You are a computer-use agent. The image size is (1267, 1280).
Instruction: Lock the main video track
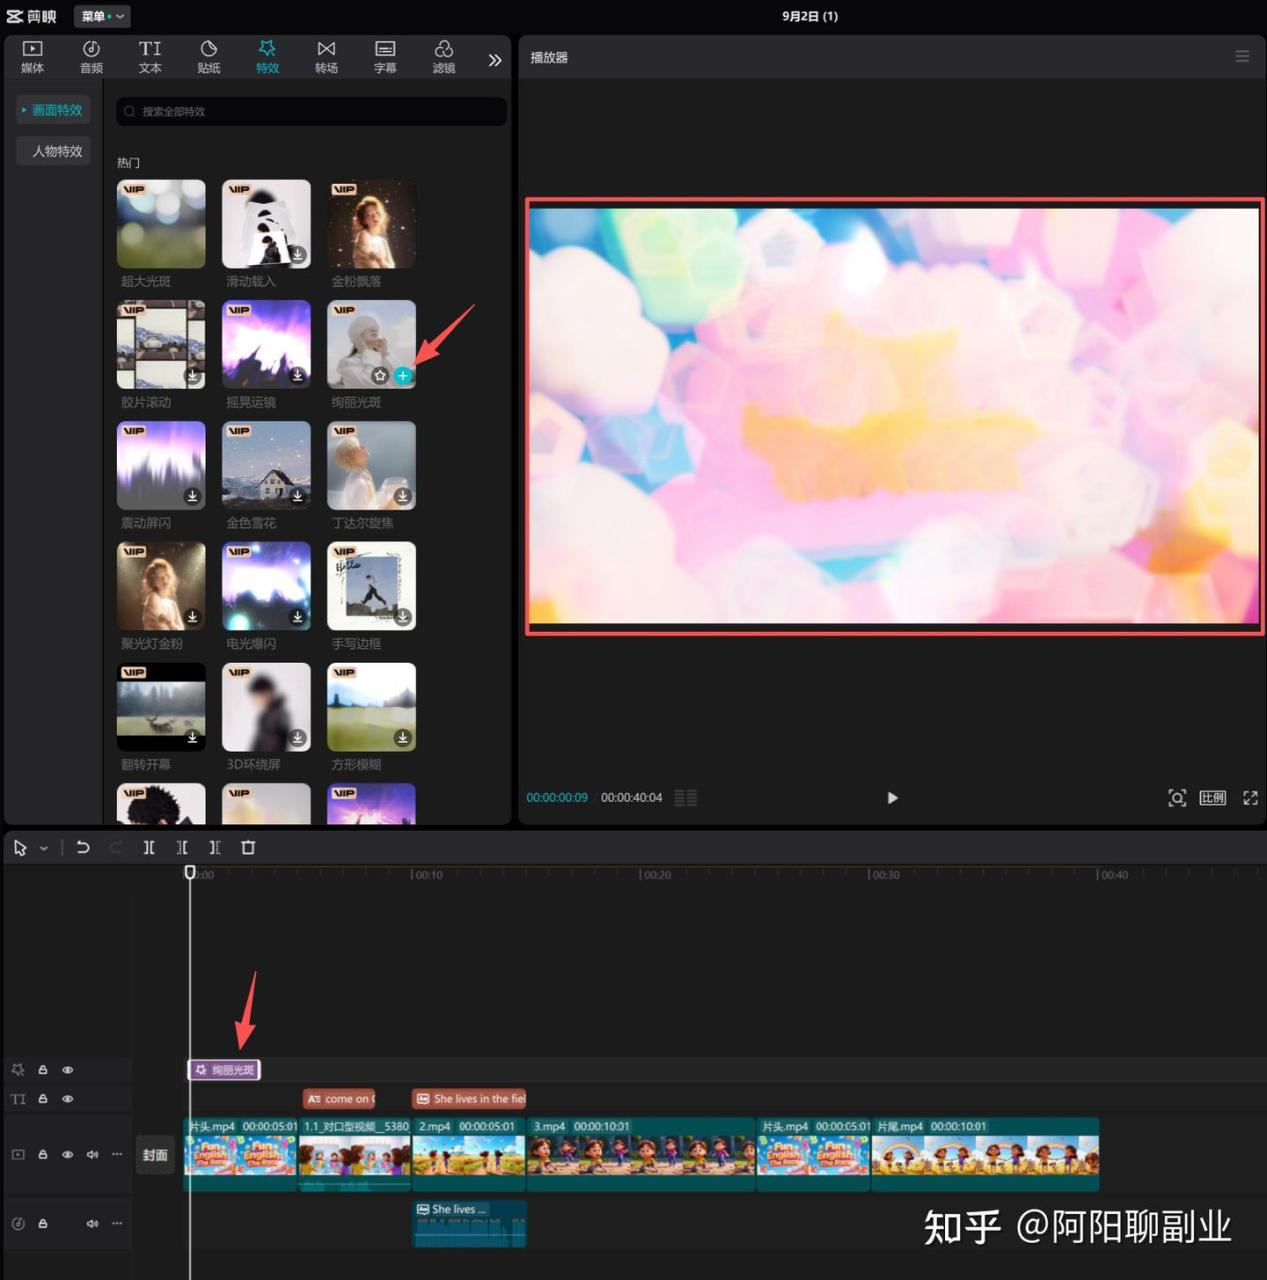click(x=43, y=1154)
